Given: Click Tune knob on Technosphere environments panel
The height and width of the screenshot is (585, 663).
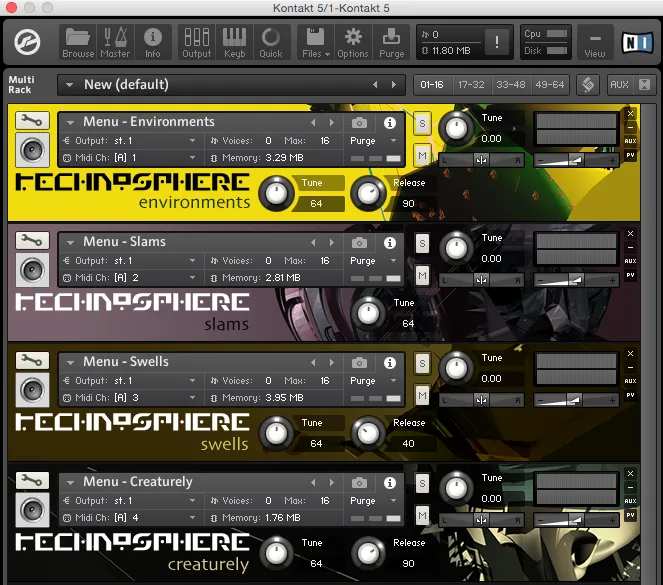Looking at the screenshot, I should pyautogui.click(x=276, y=194).
